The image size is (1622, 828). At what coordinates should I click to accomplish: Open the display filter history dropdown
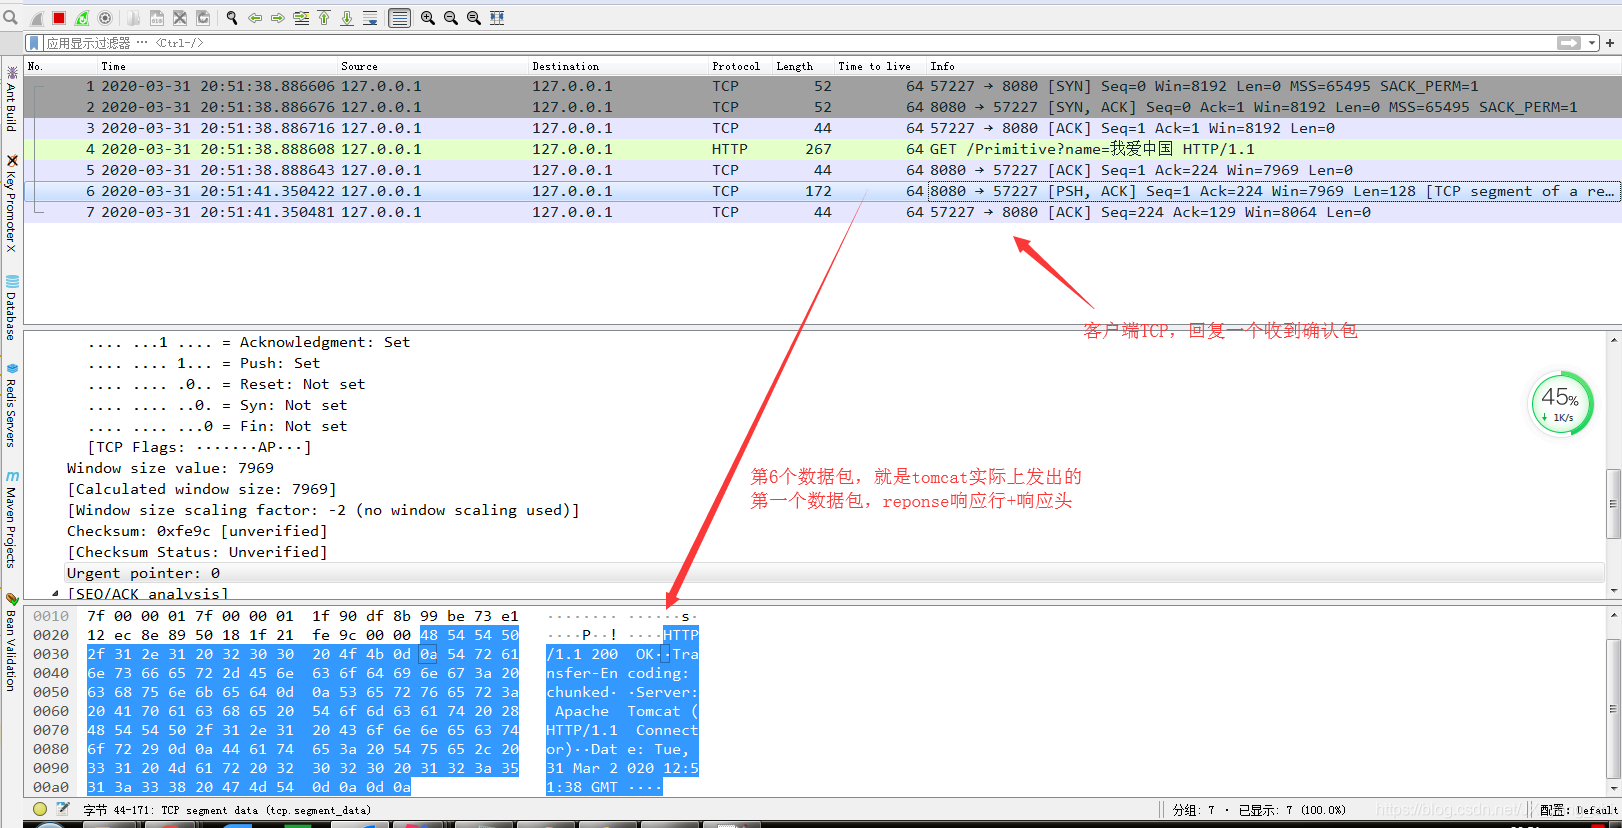tap(1592, 43)
